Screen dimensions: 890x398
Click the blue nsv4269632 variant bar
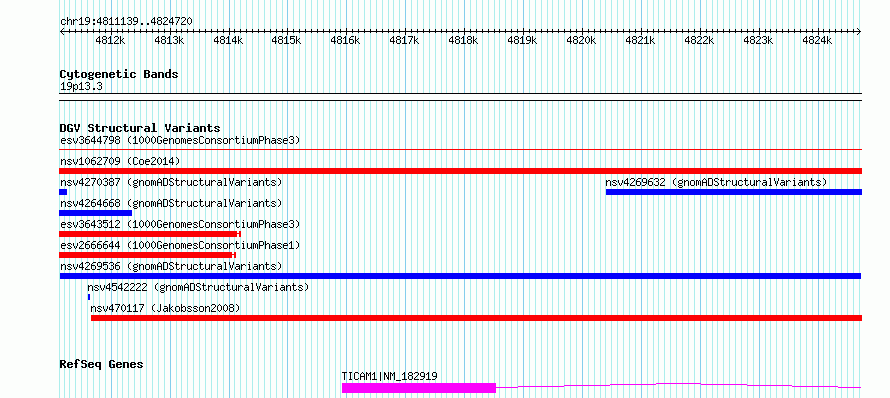[x=733, y=192]
